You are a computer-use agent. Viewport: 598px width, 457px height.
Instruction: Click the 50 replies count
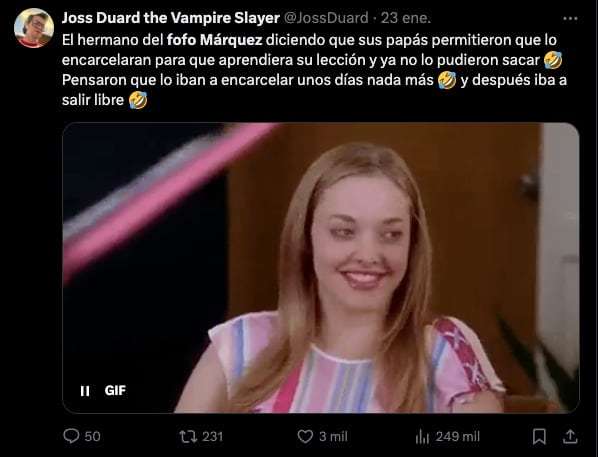tap(92, 436)
